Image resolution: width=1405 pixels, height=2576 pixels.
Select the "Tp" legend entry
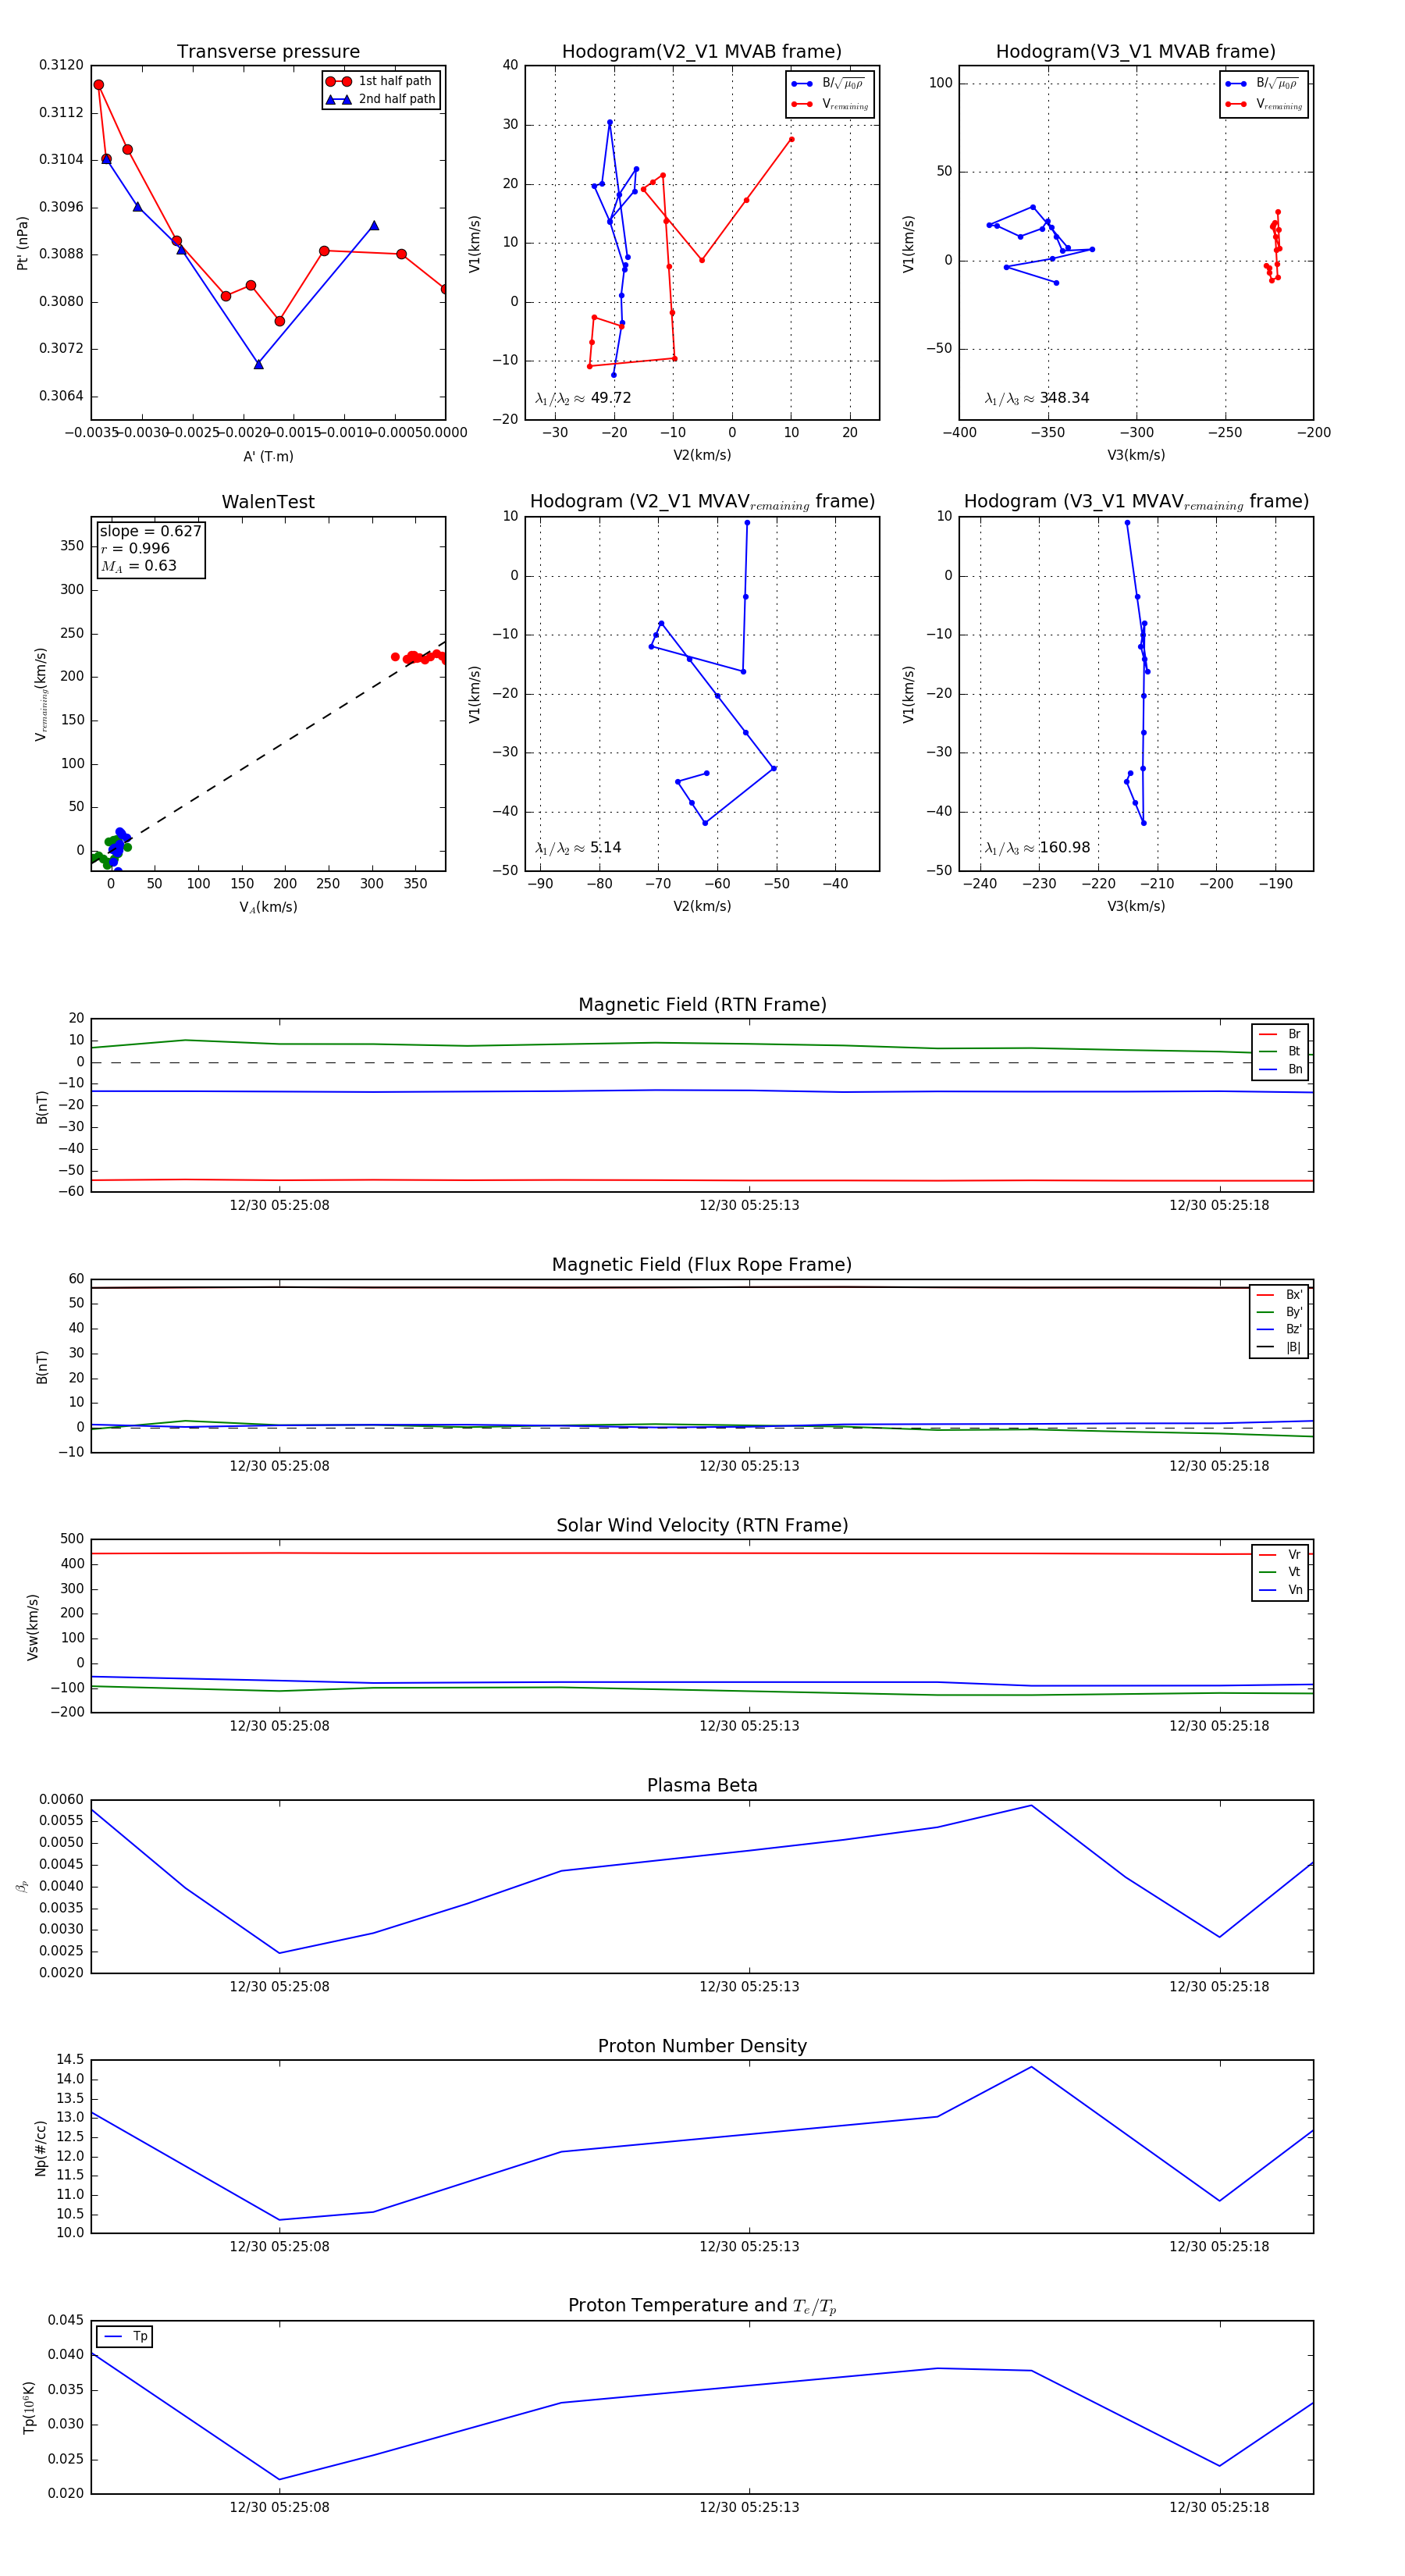point(126,2337)
